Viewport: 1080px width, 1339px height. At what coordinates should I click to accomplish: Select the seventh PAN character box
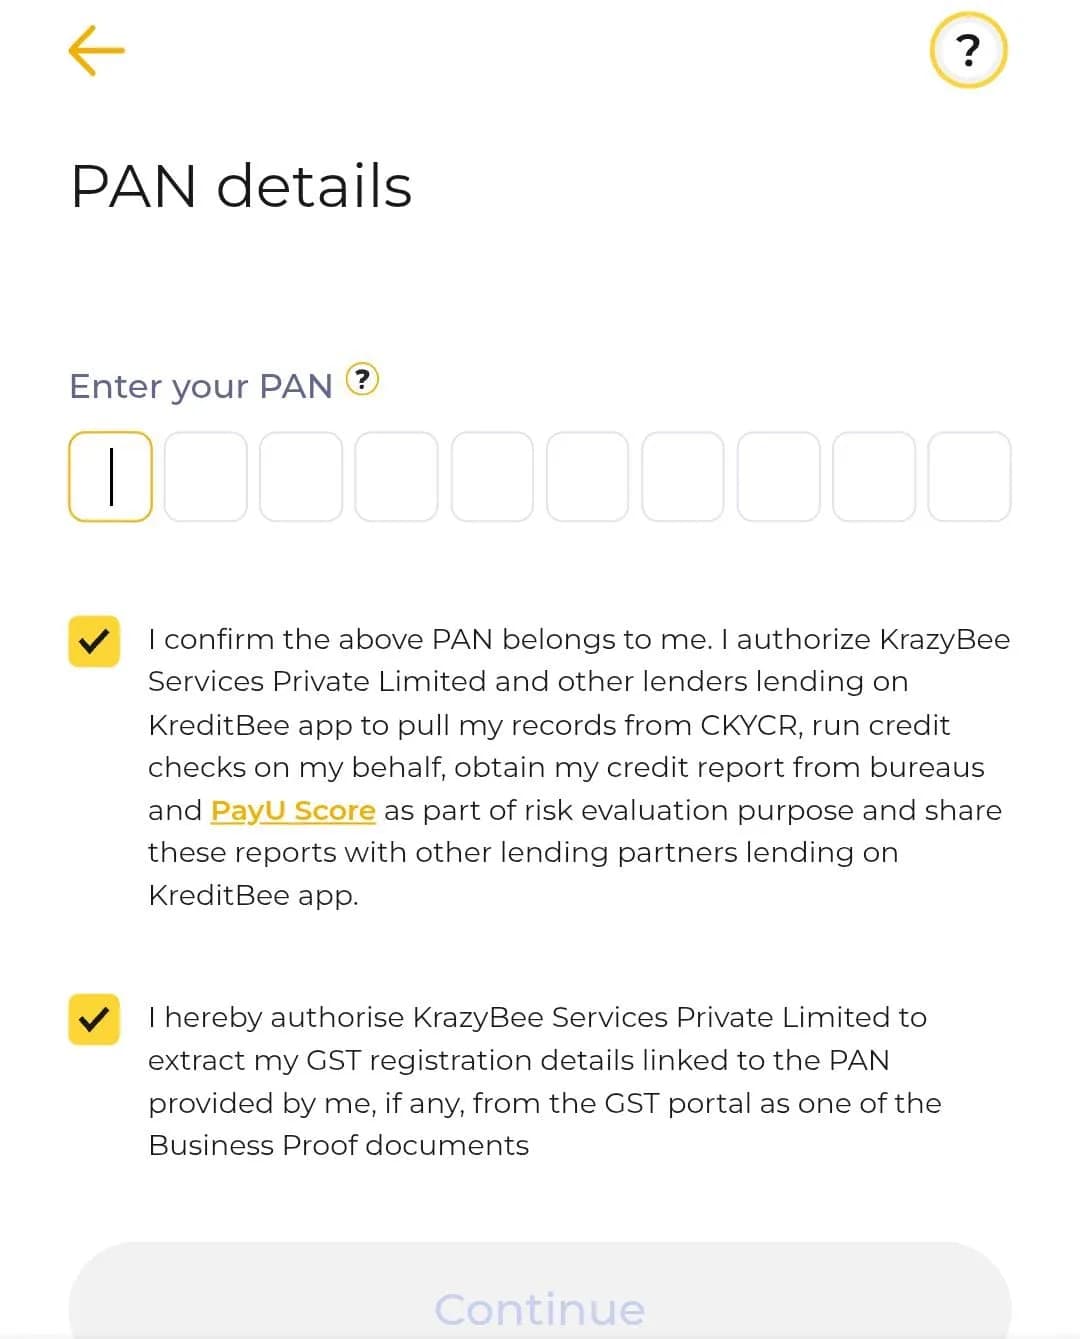coord(683,476)
